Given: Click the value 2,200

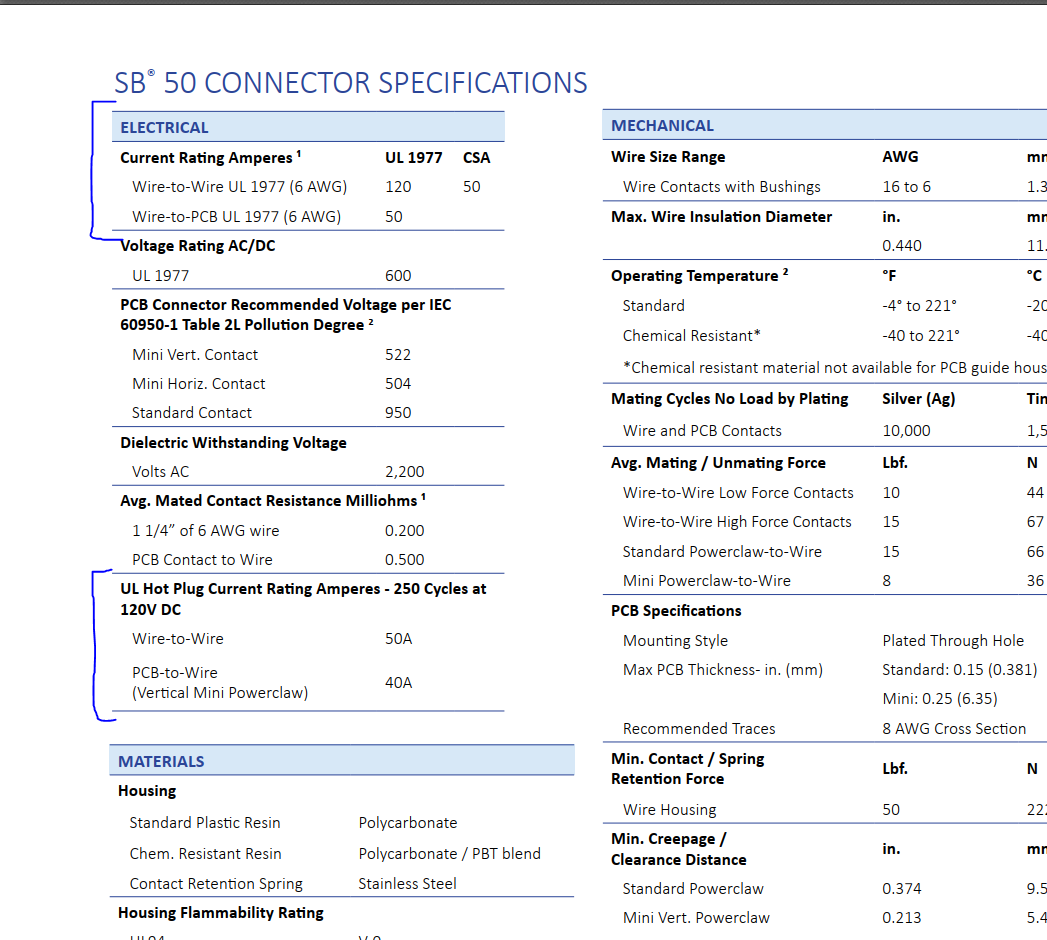Looking at the screenshot, I should coord(405,472).
